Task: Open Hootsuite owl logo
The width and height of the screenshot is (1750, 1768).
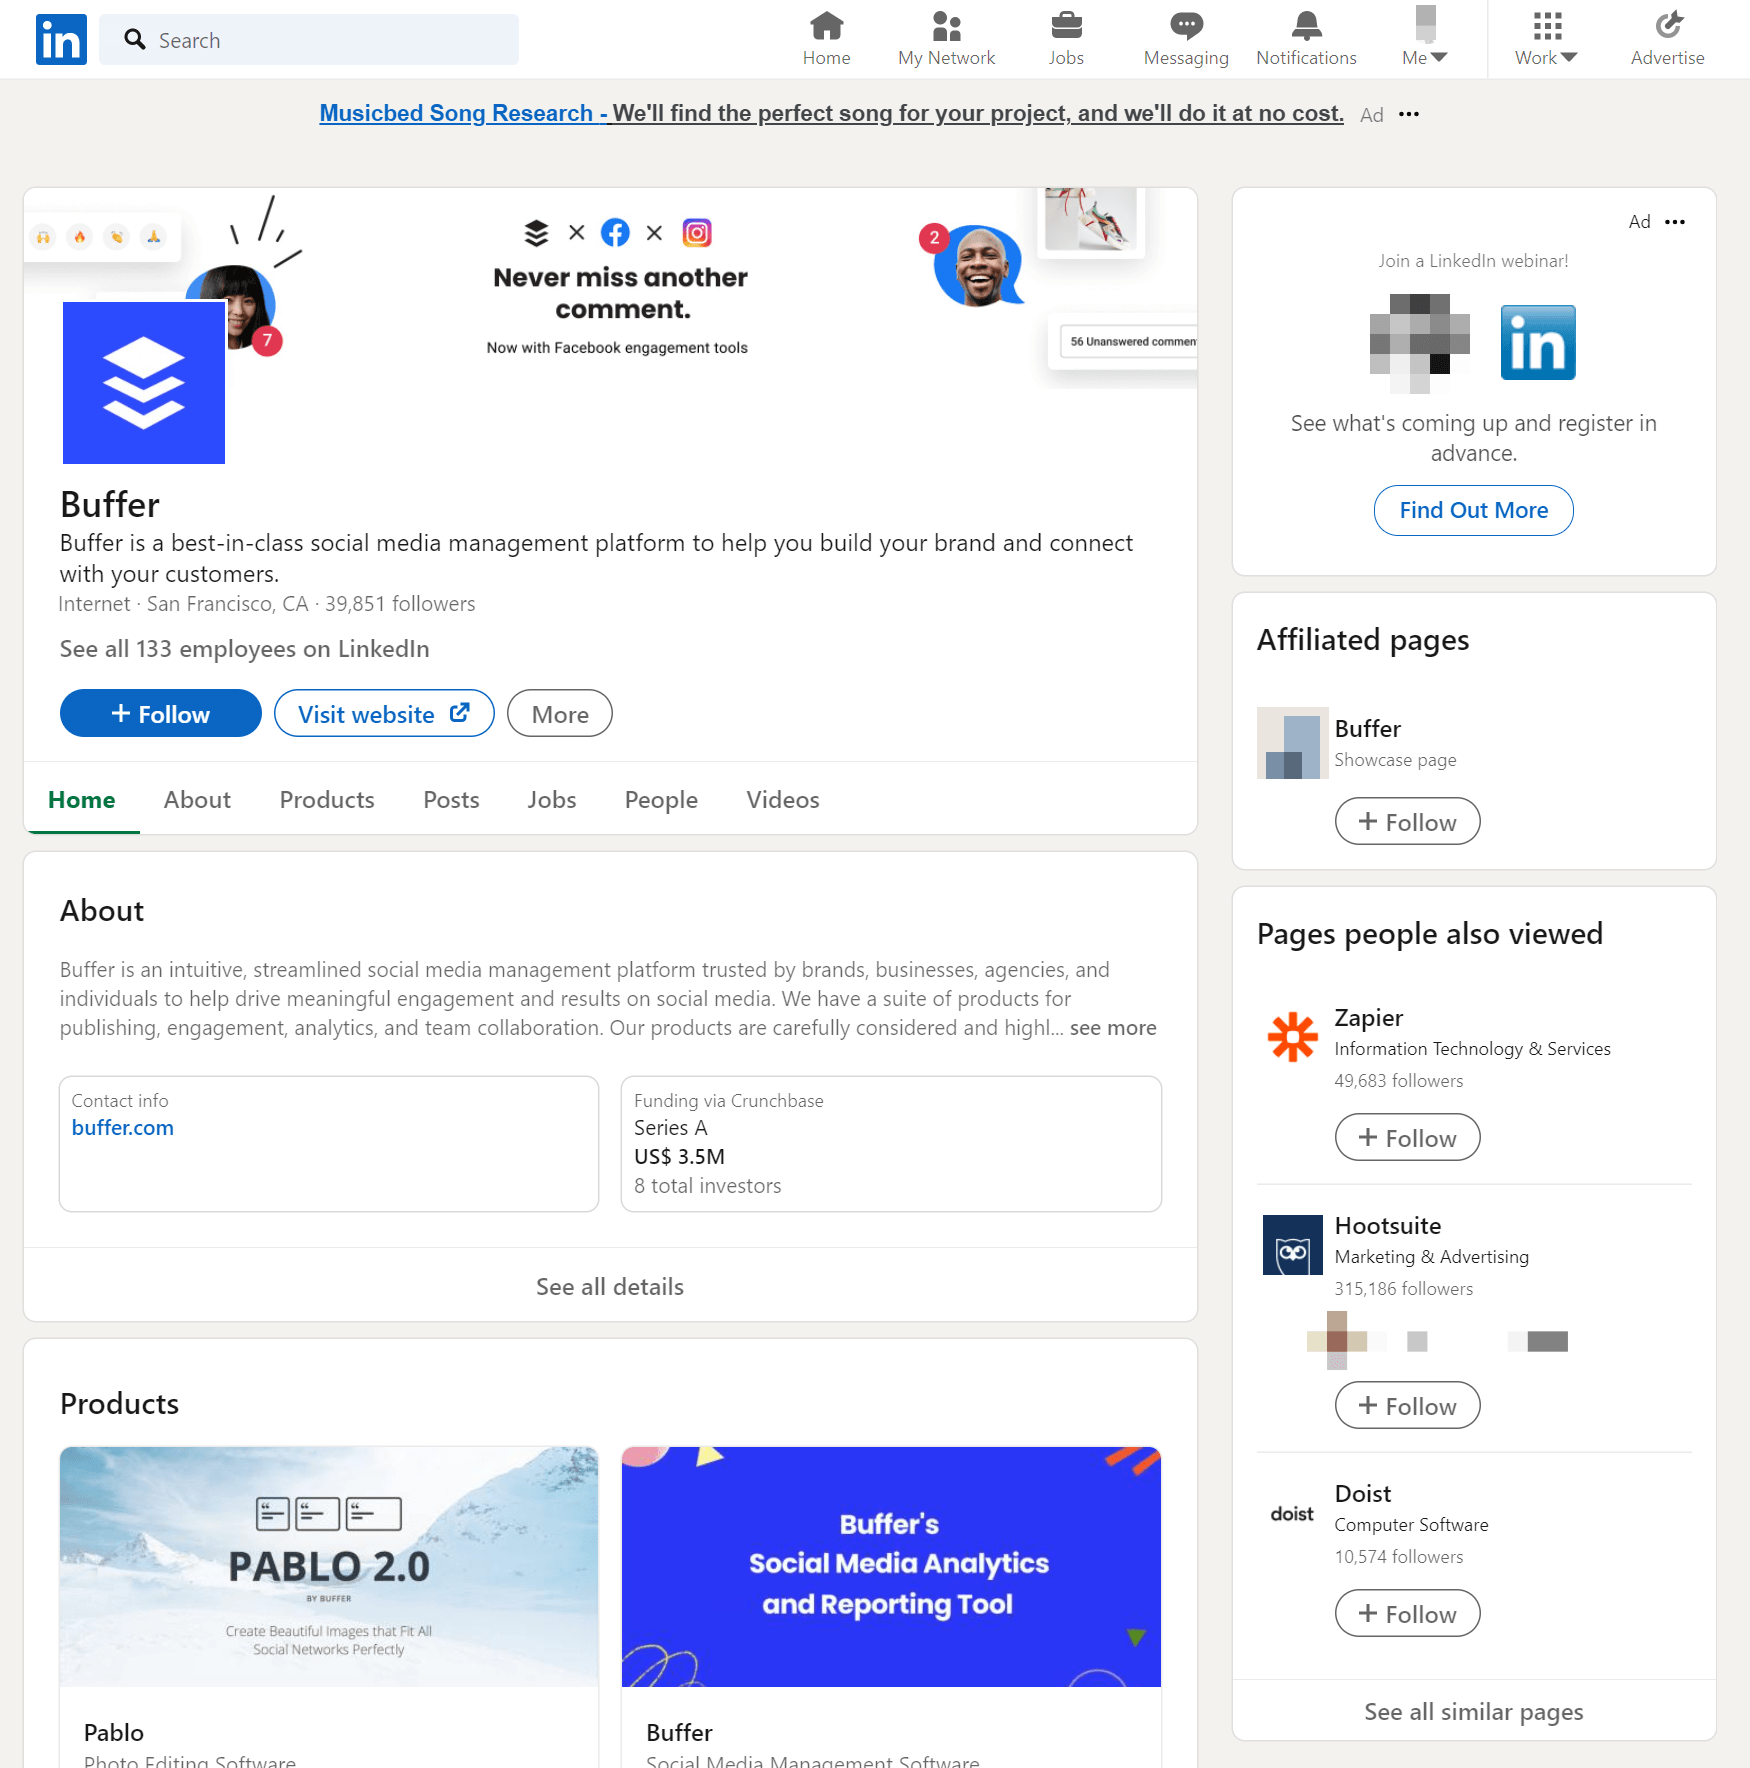Action: click(1292, 1245)
